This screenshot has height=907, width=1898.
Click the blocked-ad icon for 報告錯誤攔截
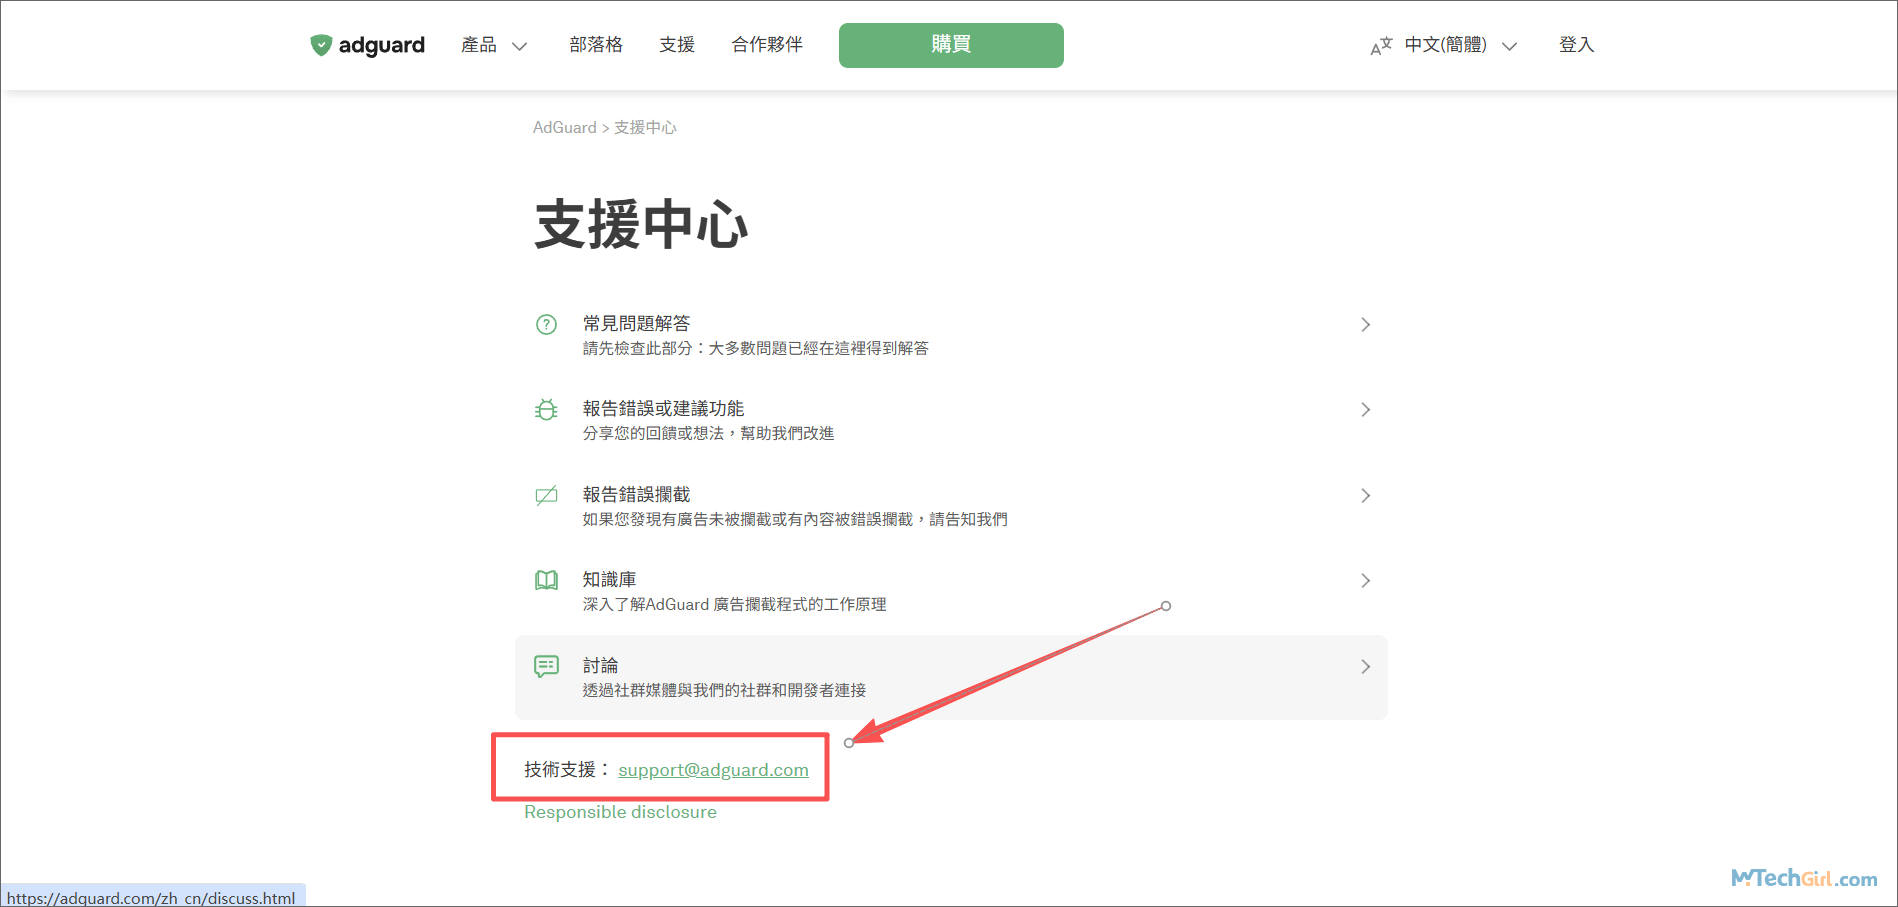point(546,496)
